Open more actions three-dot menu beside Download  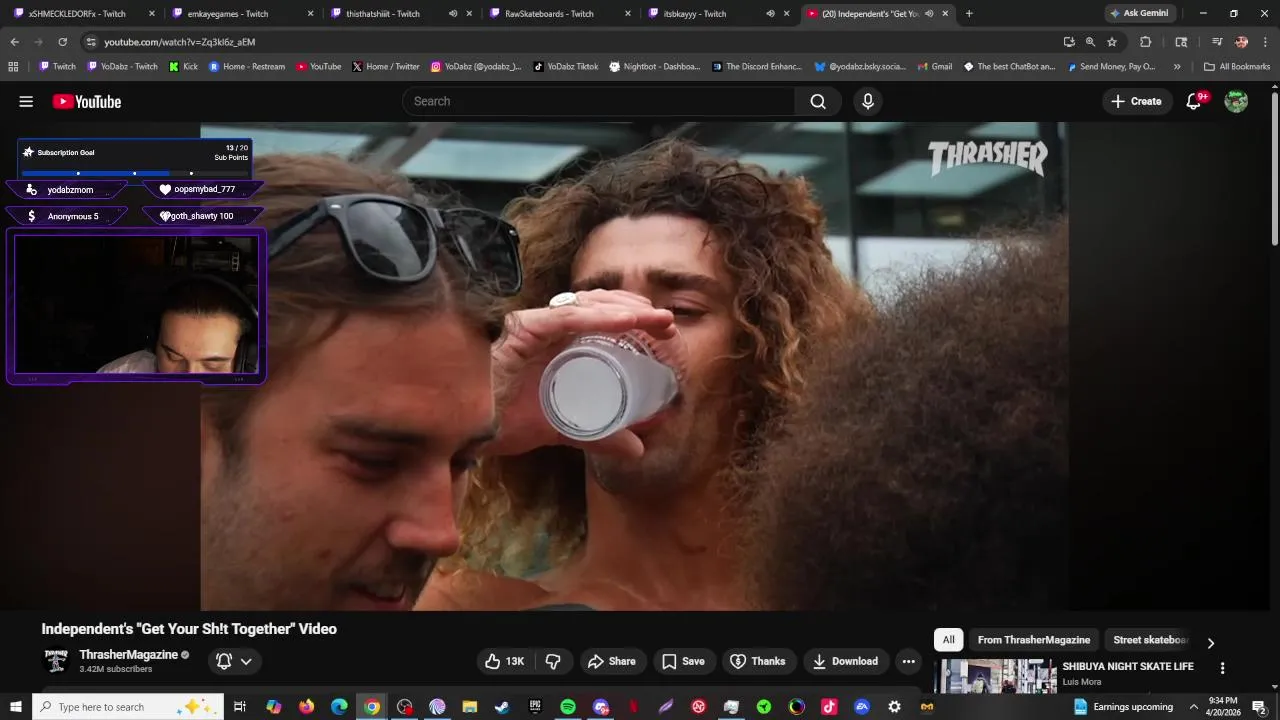(x=908, y=661)
